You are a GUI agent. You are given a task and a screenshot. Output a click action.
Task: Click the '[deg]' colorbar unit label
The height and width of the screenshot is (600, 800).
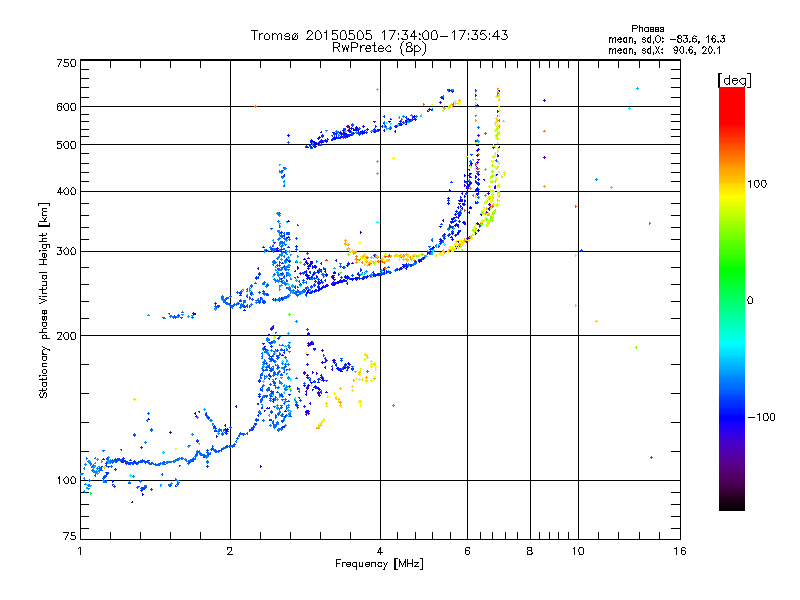[x=734, y=80]
